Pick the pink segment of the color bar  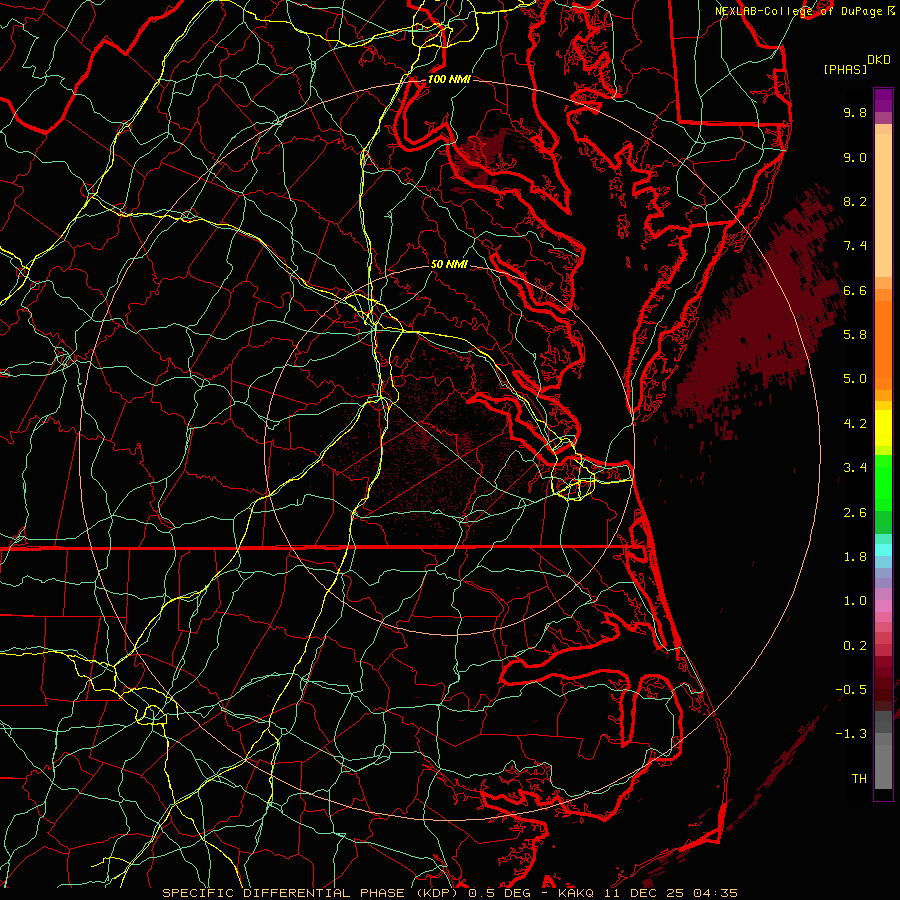[883, 606]
